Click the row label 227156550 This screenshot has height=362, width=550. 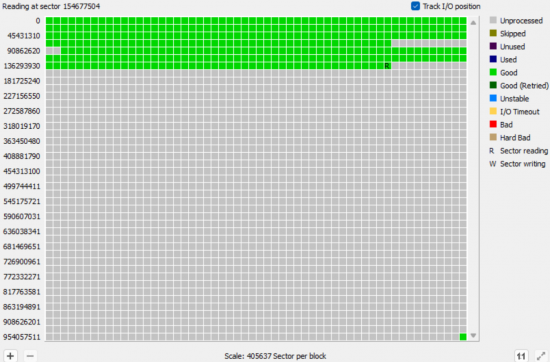tap(22, 96)
